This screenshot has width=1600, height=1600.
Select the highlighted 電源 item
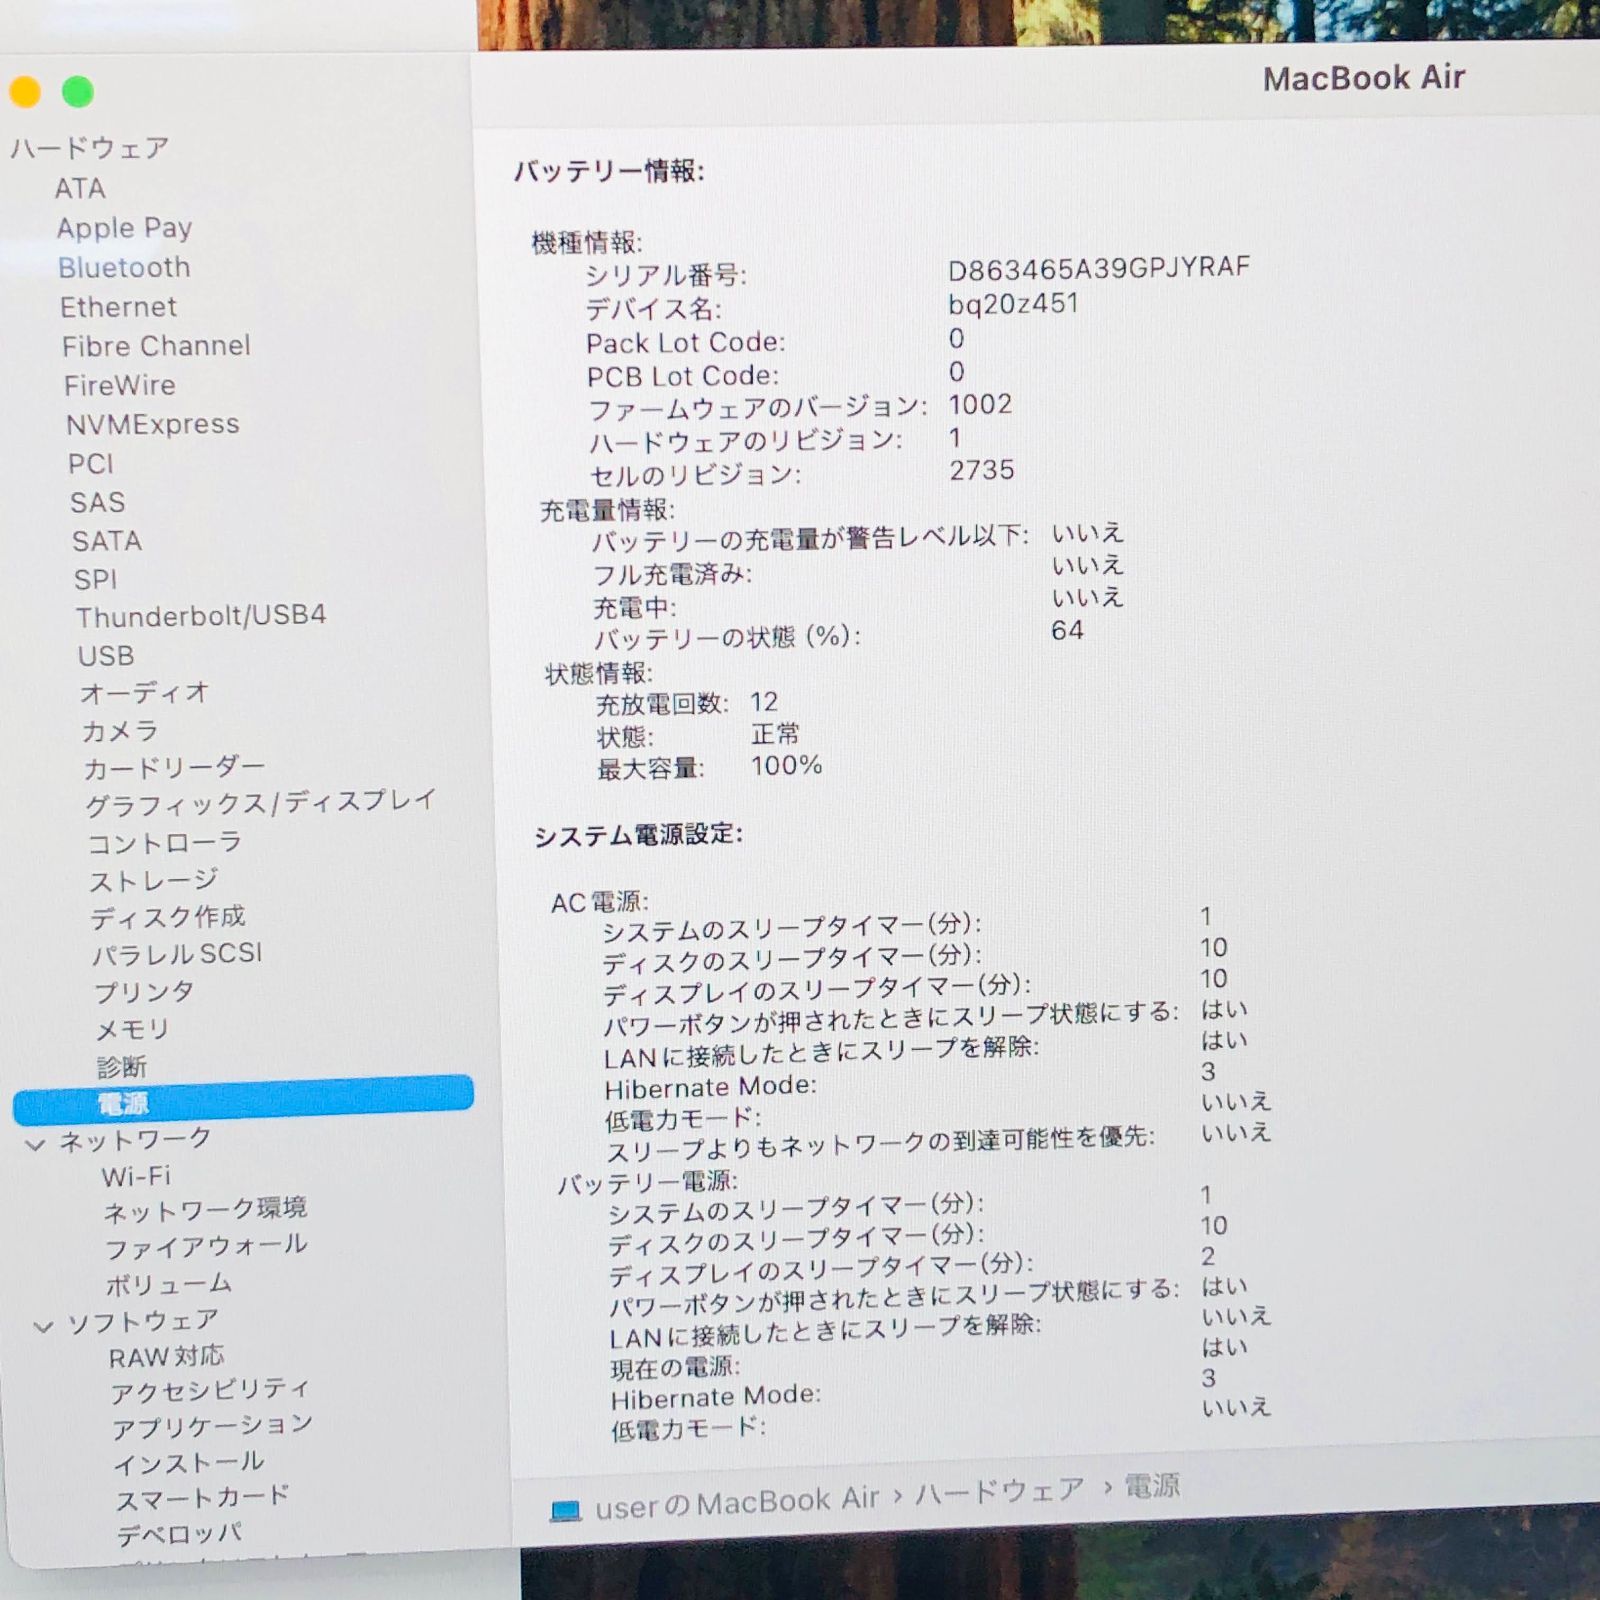243,1099
